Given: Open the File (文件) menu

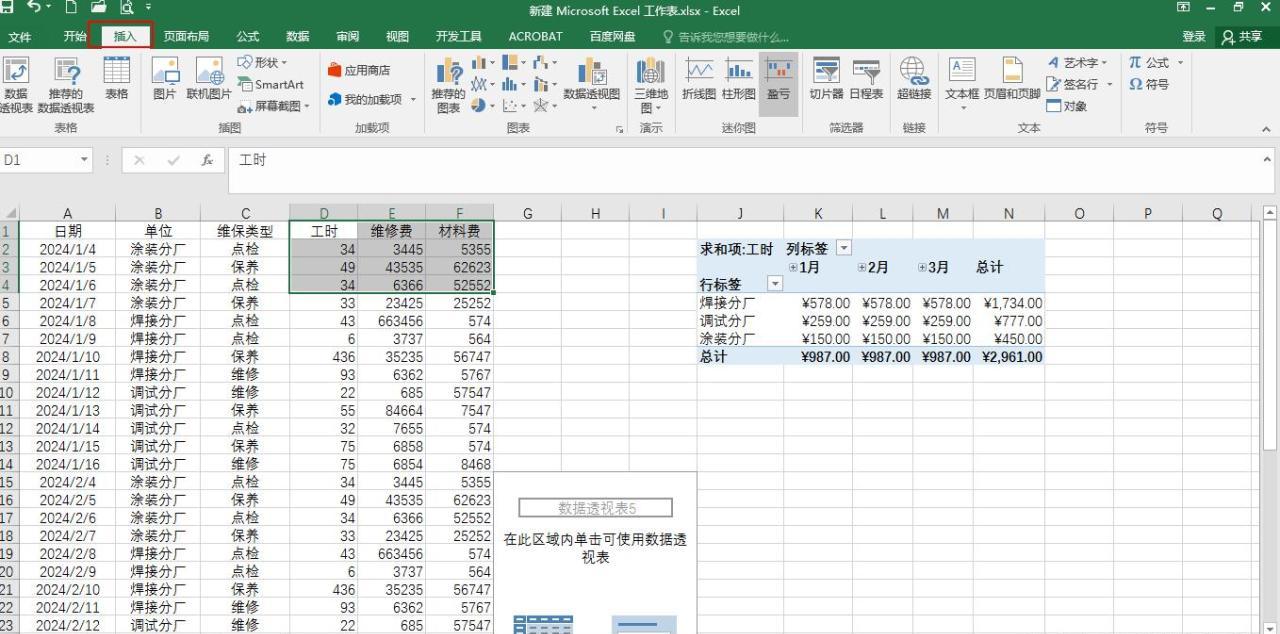Looking at the screenshot, I should point(20,37).
